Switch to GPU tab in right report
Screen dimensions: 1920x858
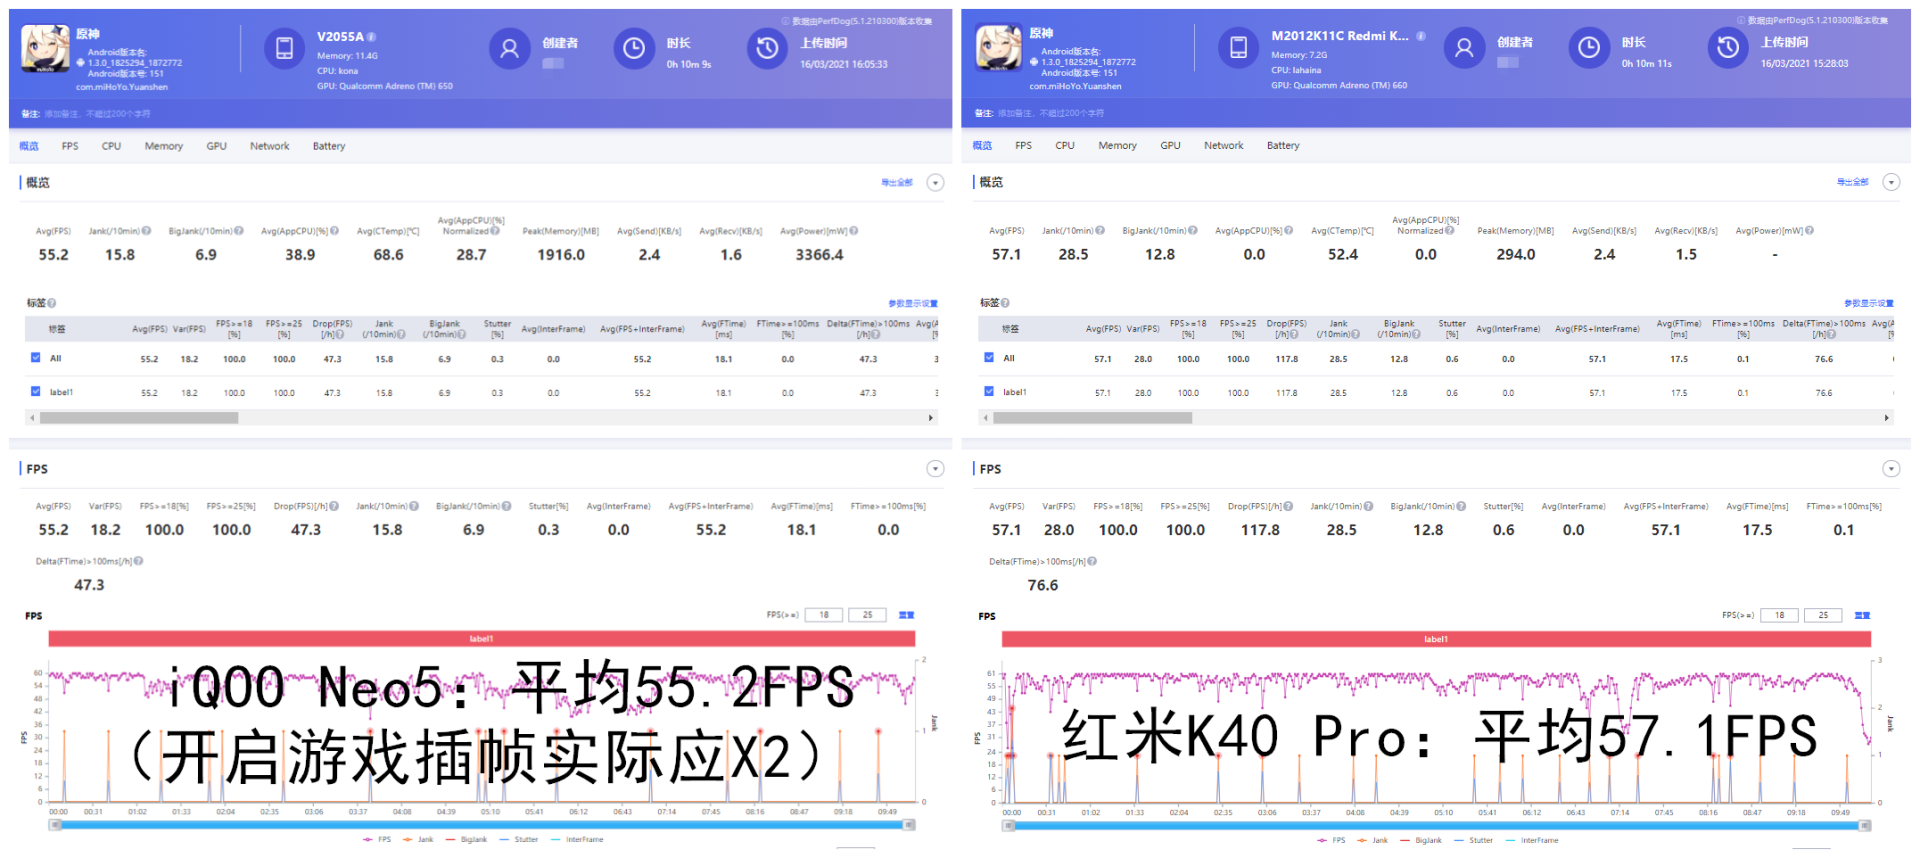(x=1171, y=145)
